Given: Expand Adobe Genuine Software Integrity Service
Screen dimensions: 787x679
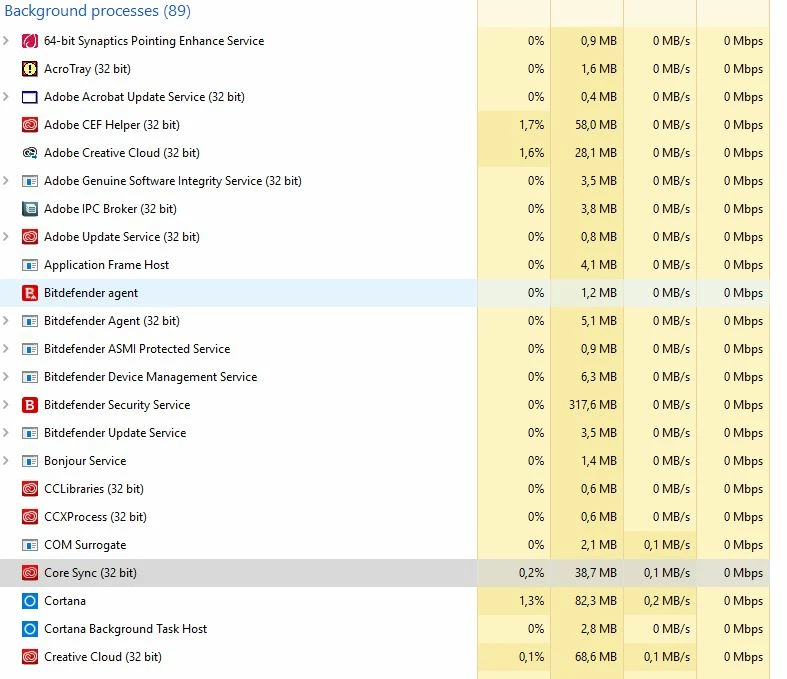Looking at the screenshot, I should coord(6,181).
